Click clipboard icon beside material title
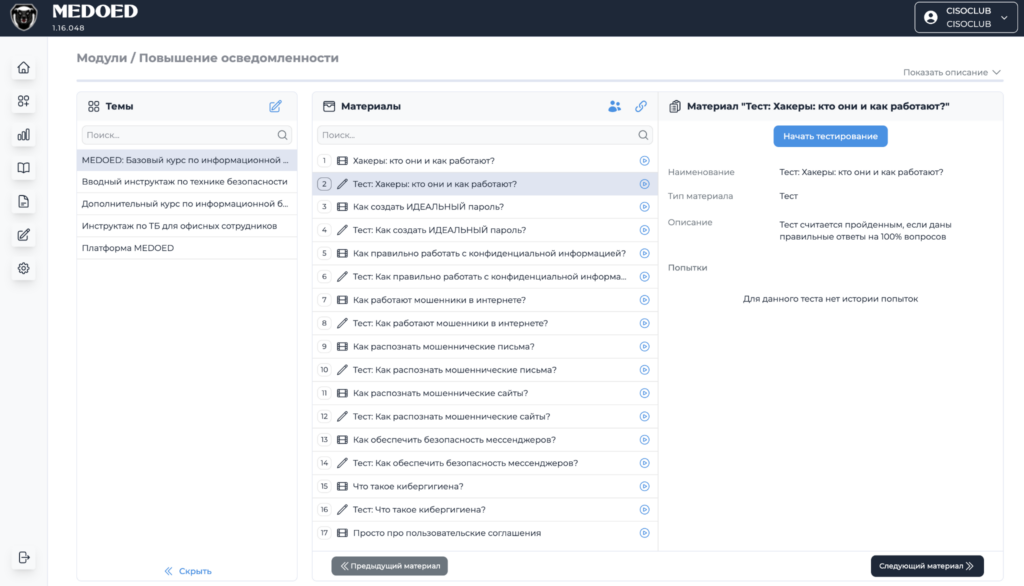1024x586 pixels. point(675,106)
